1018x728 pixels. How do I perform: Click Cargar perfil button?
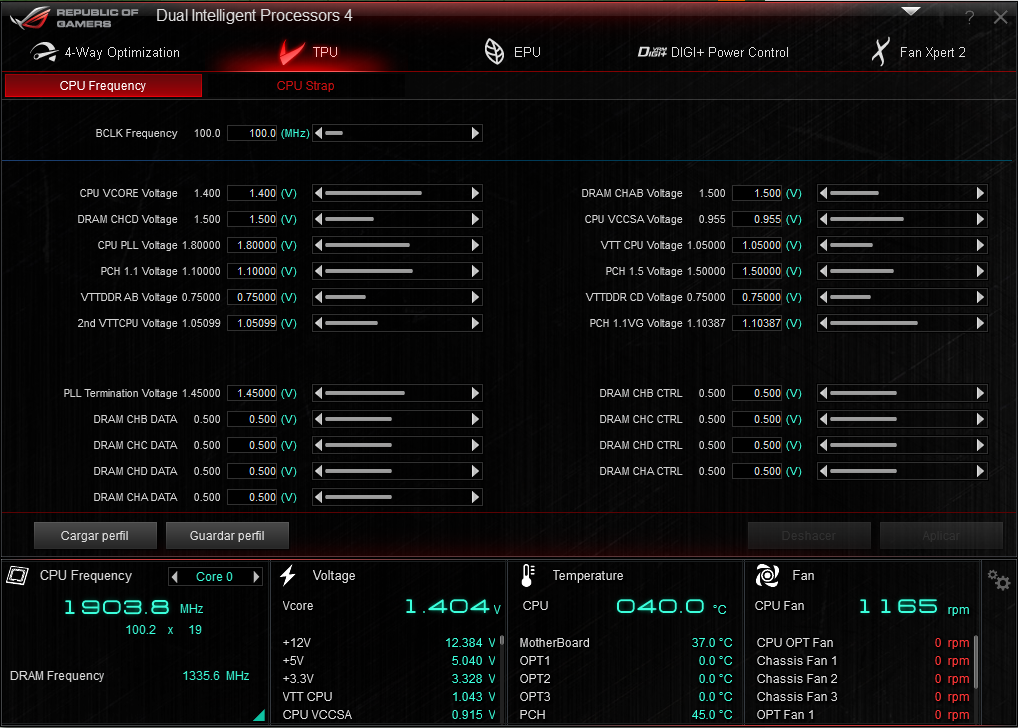pyautogui.click(x=95, y=536)
